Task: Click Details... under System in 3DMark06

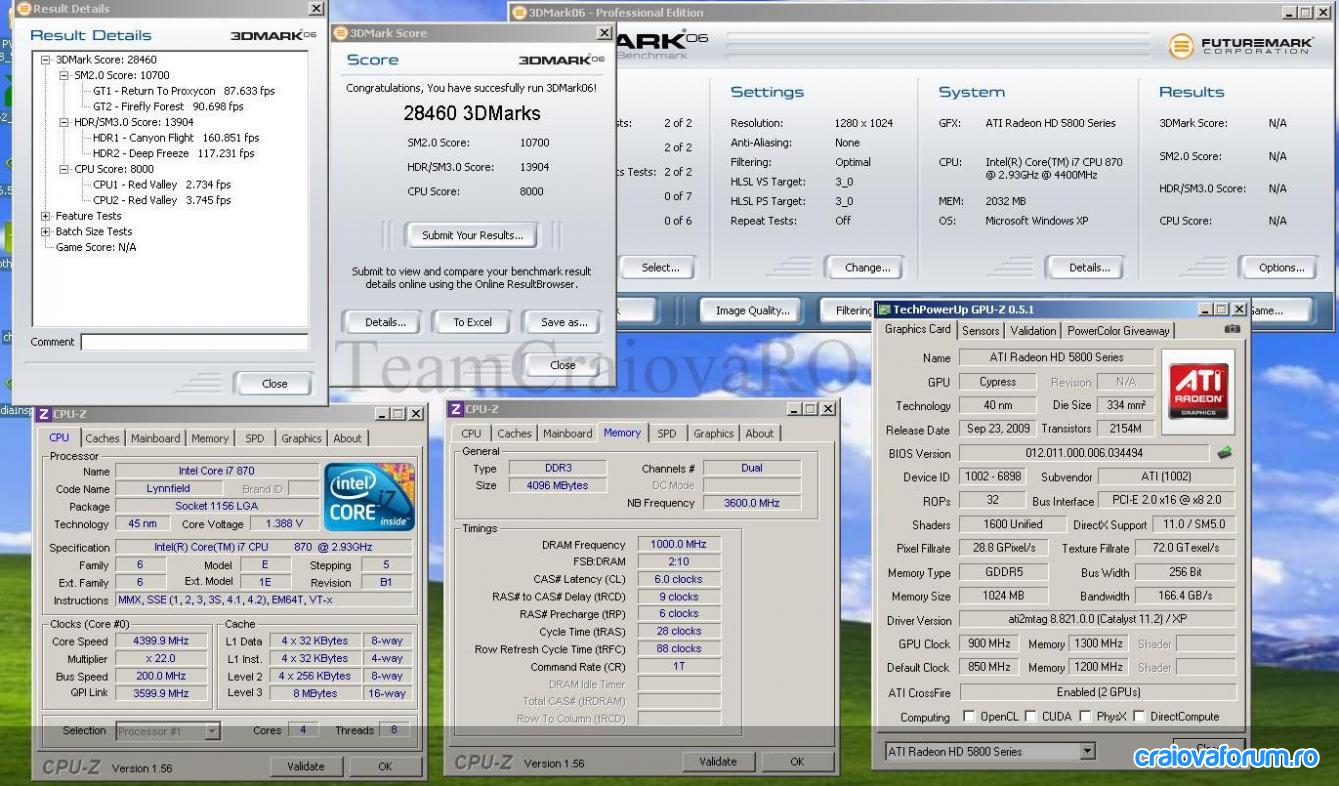Action: [1089, 267]
